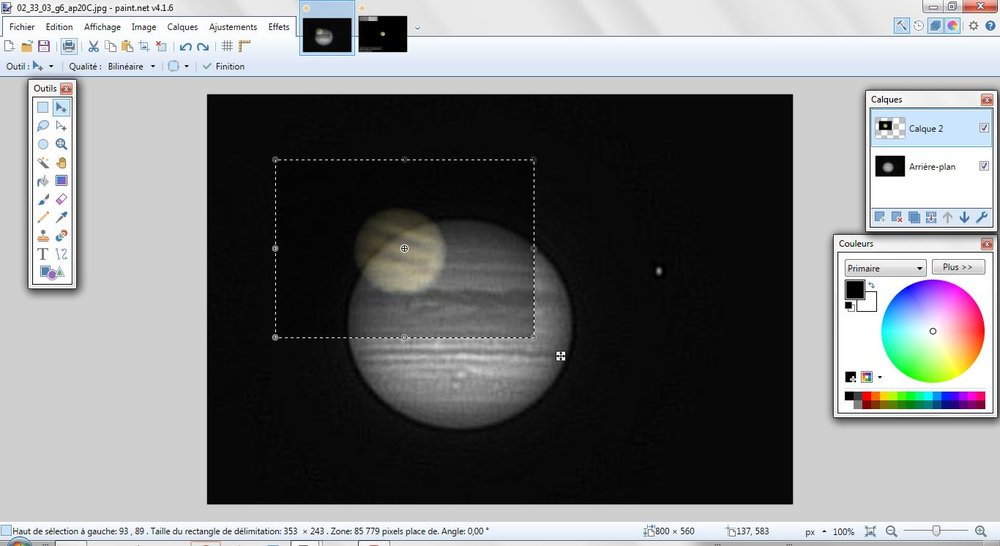The width and height of the screenshot is (1000, 546).
Task: Select the Move Selected Pixels tool
Action: click(x=61, y=107)
